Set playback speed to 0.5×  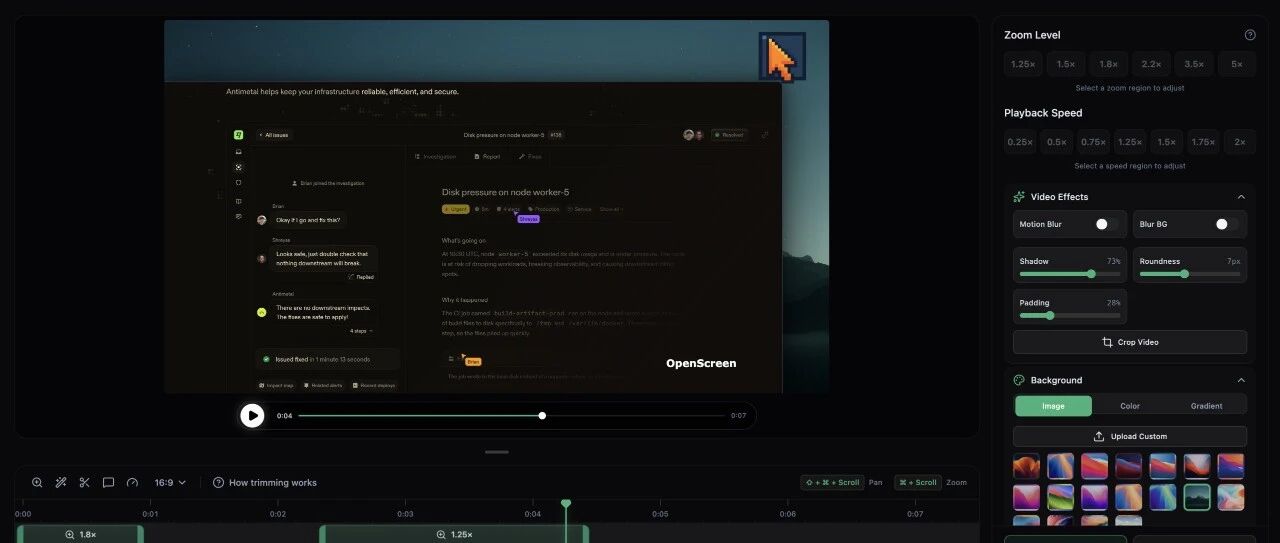1057,142
